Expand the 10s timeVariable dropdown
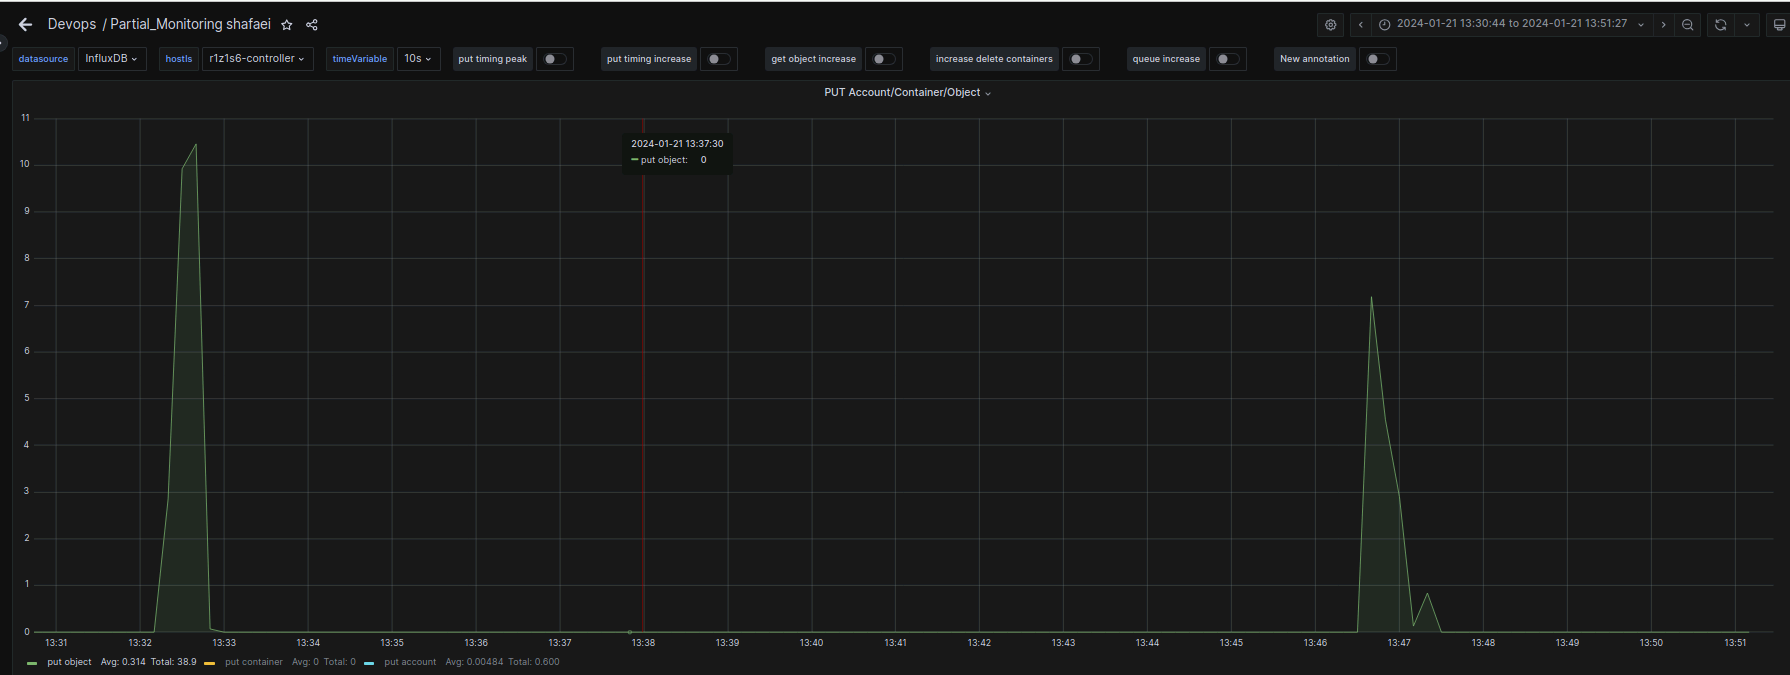 [418, 59]
